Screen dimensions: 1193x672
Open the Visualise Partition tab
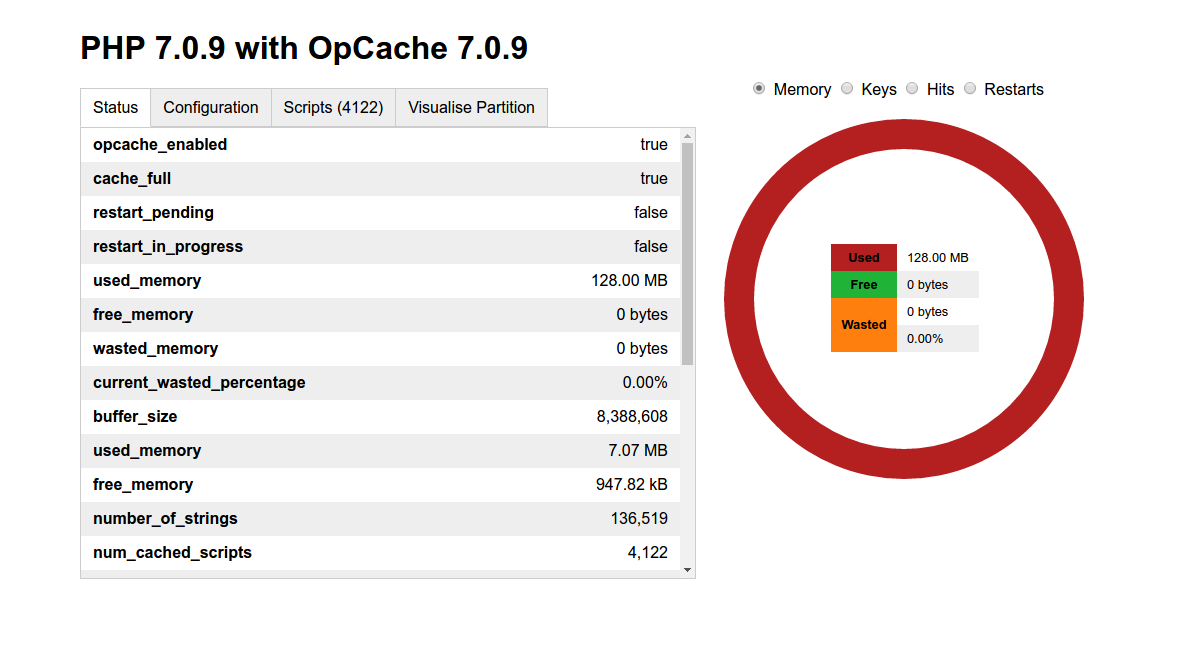click(x=471, y=108)
